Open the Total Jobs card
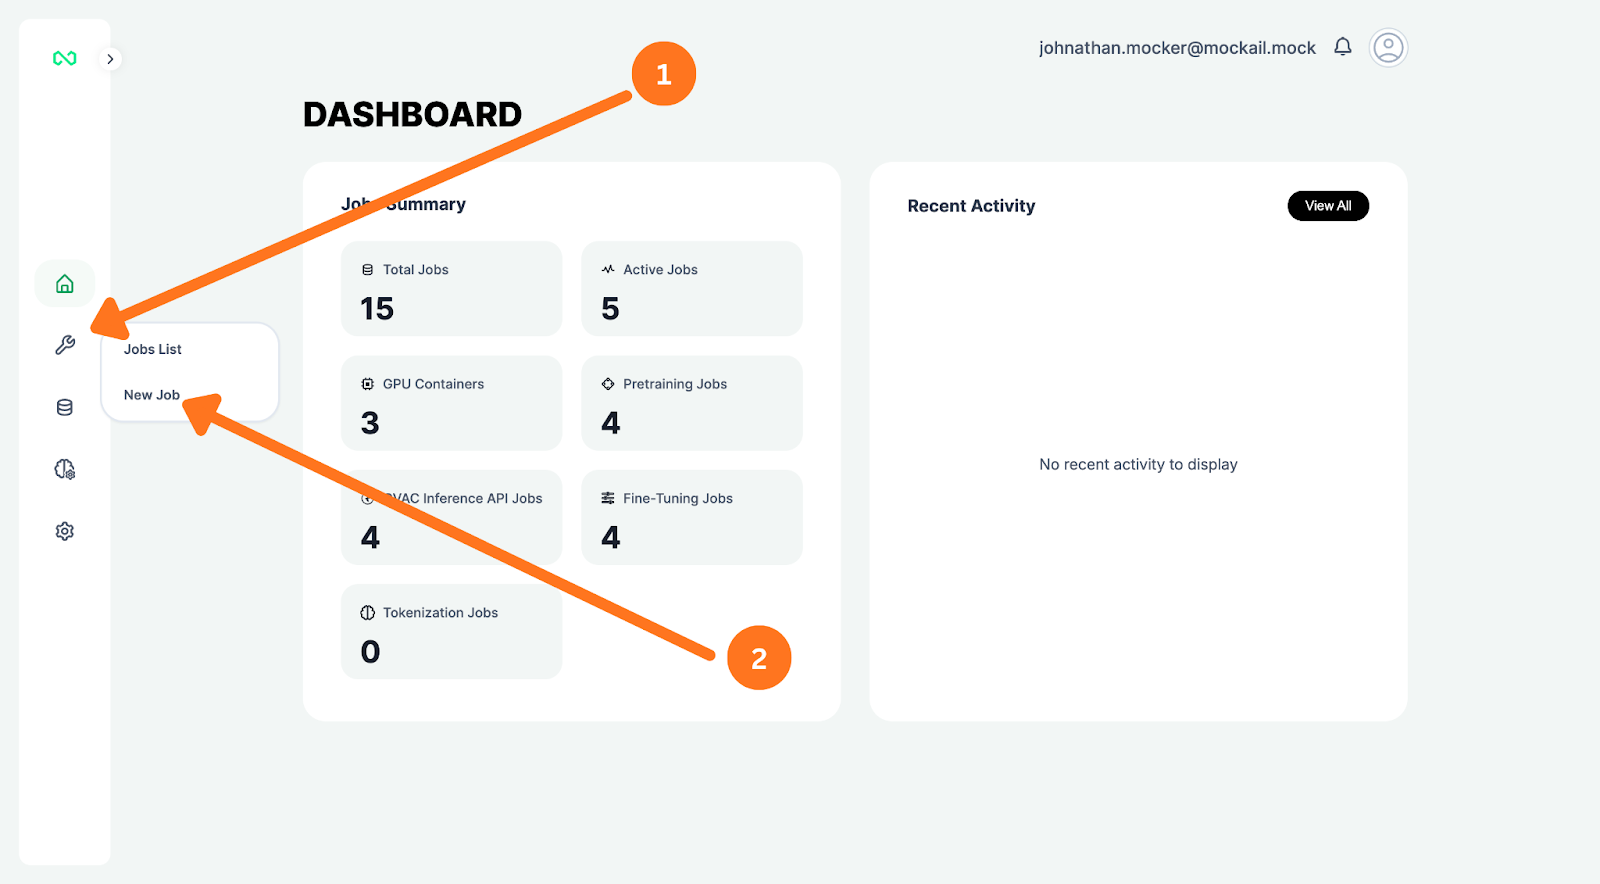The width and height of the screenshot is (1600, 884). (452, 289)
